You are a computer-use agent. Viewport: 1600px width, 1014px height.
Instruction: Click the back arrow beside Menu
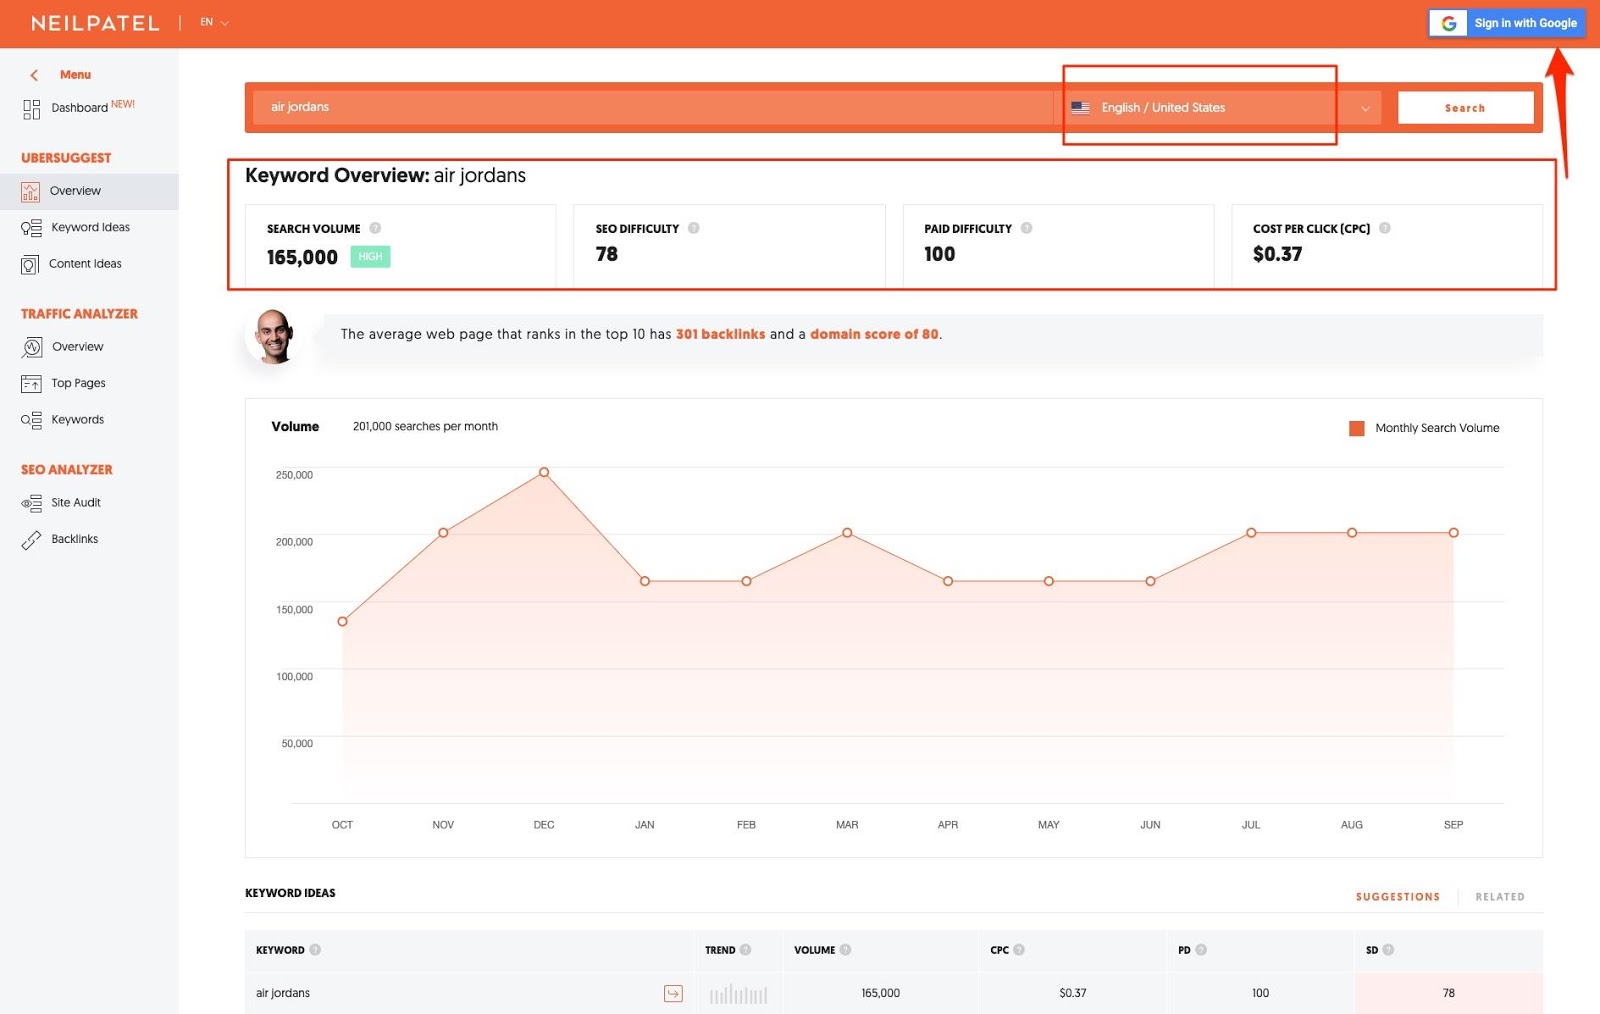click(34, 75)
